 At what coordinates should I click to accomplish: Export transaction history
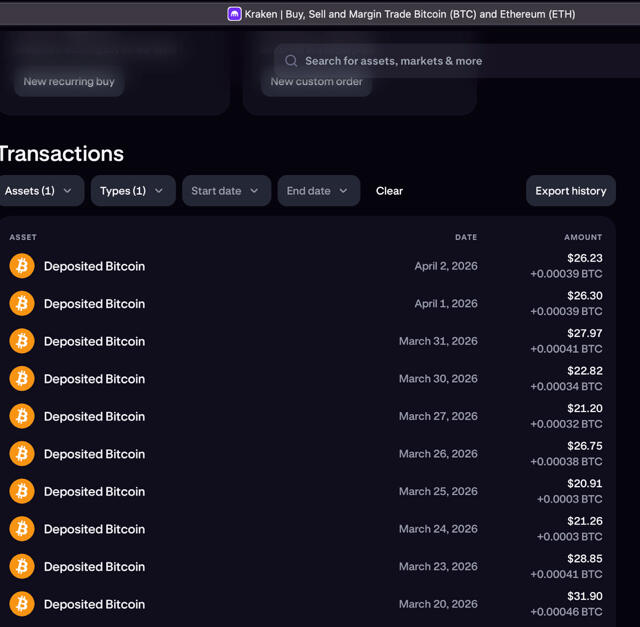[x=570, y=191]
